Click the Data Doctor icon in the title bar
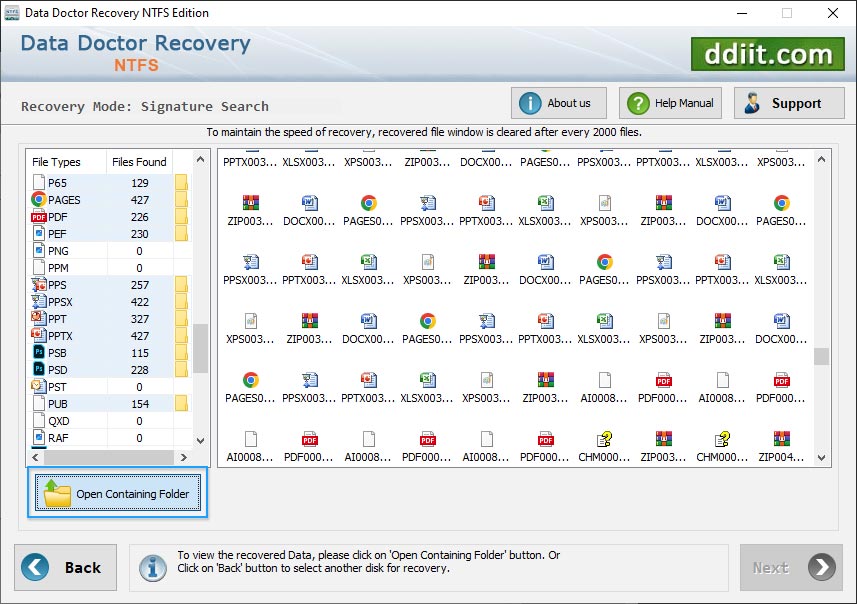 (x=11, y=13)
